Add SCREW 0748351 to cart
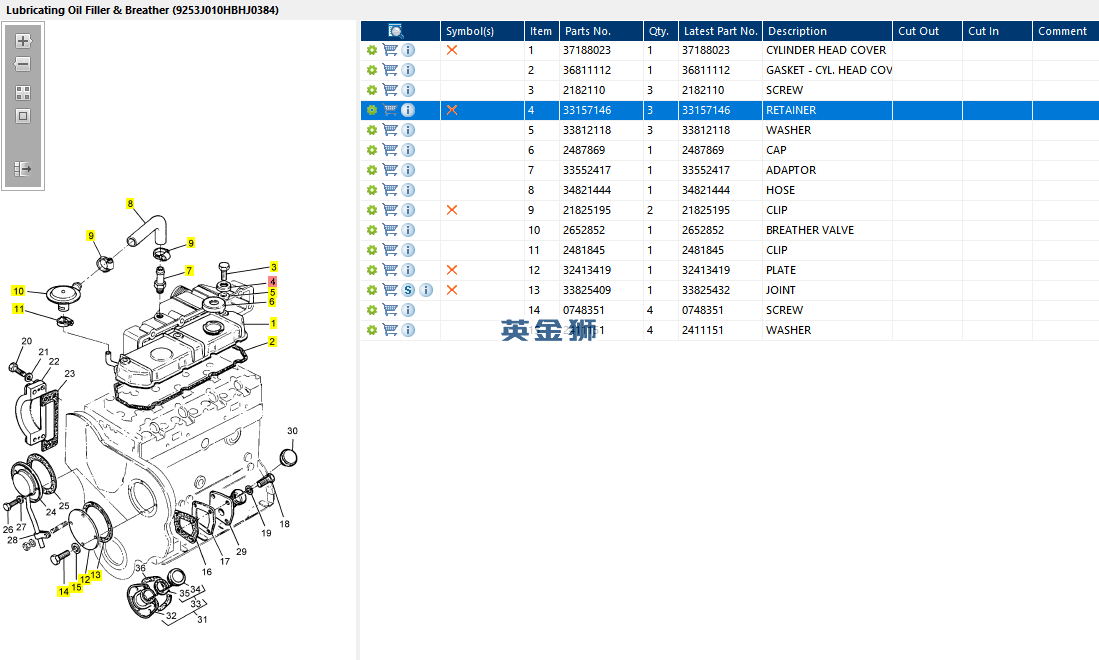 [390, 310]
